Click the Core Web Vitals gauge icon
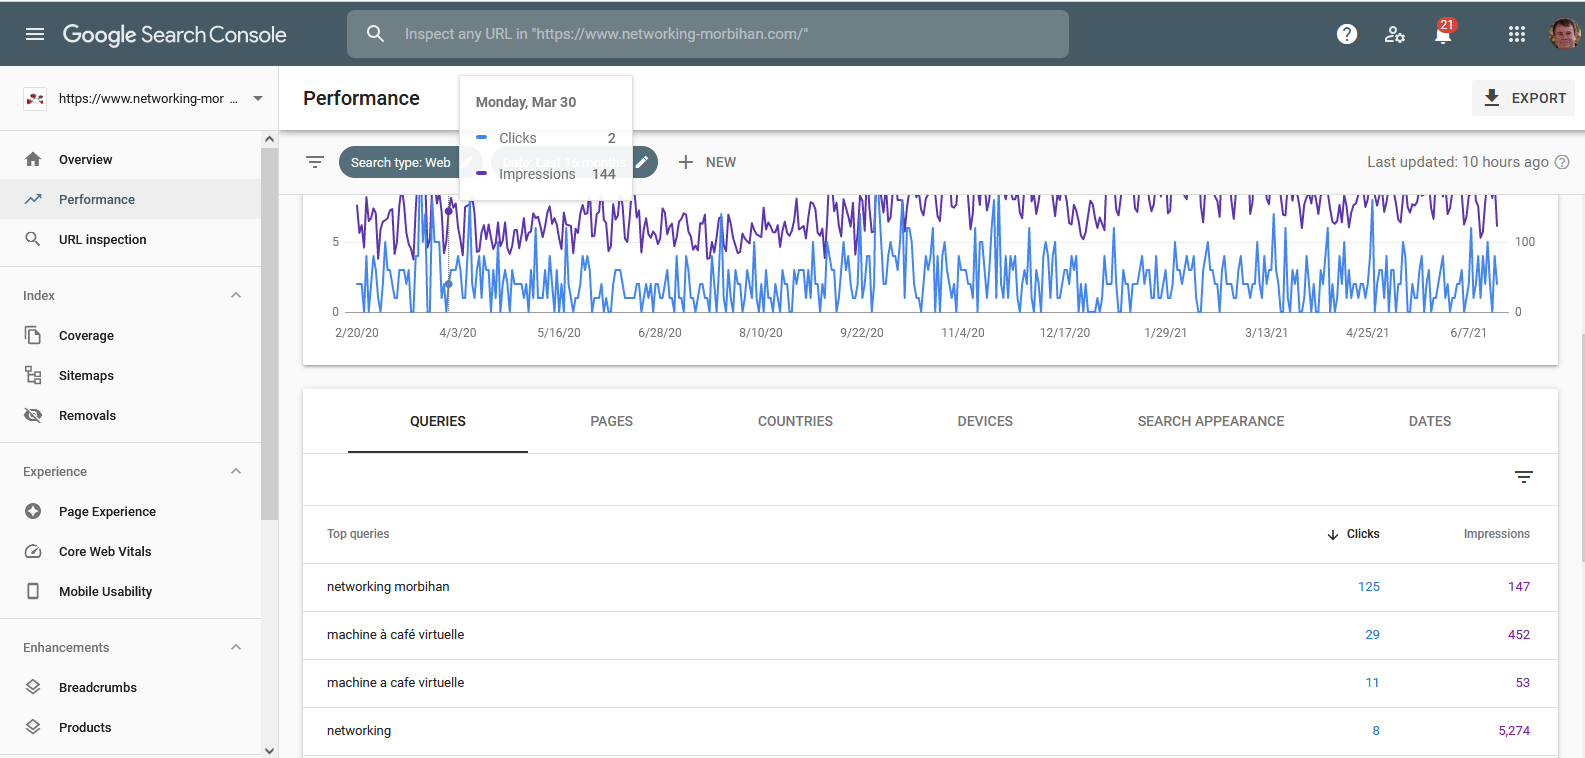 [x=33, y=551]
